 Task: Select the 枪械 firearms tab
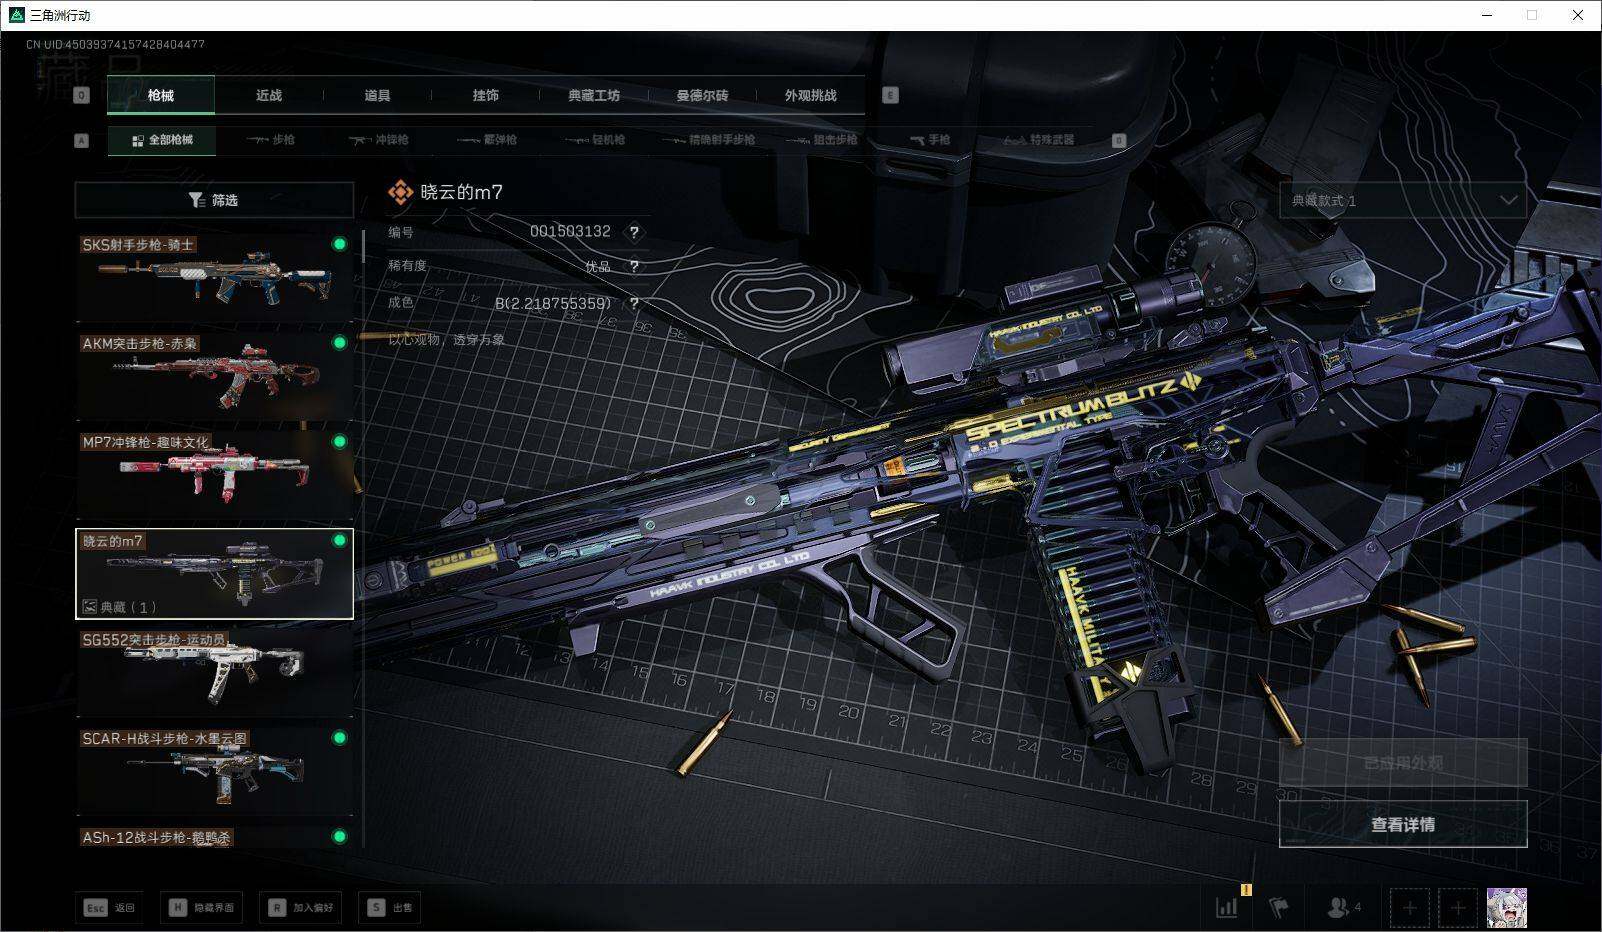[x=161, y=95]
